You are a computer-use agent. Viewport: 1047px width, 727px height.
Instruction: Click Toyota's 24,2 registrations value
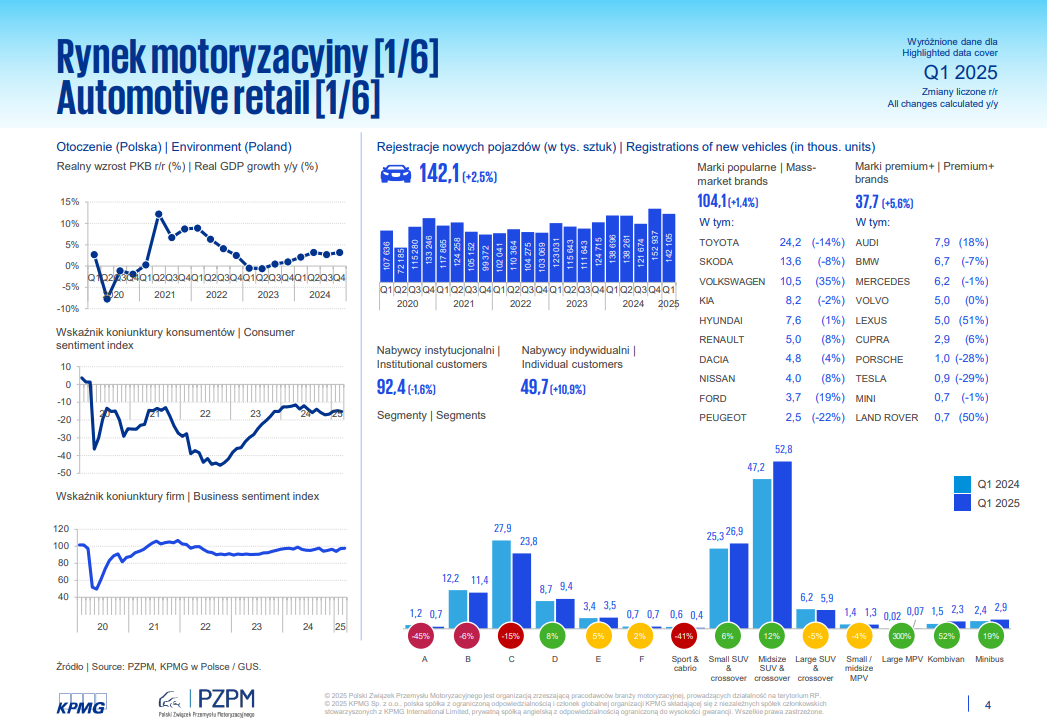tap(790, 242)
